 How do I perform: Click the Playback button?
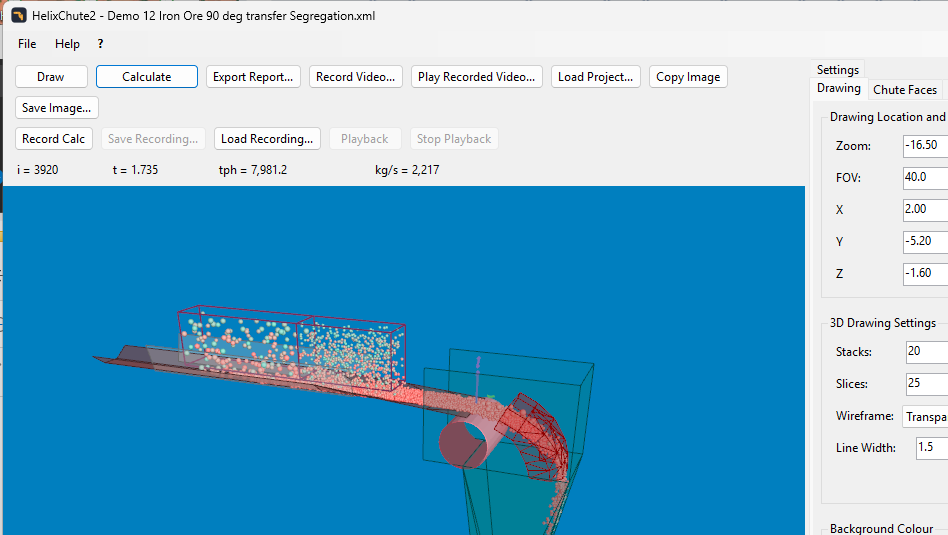(x=365, y=138)
